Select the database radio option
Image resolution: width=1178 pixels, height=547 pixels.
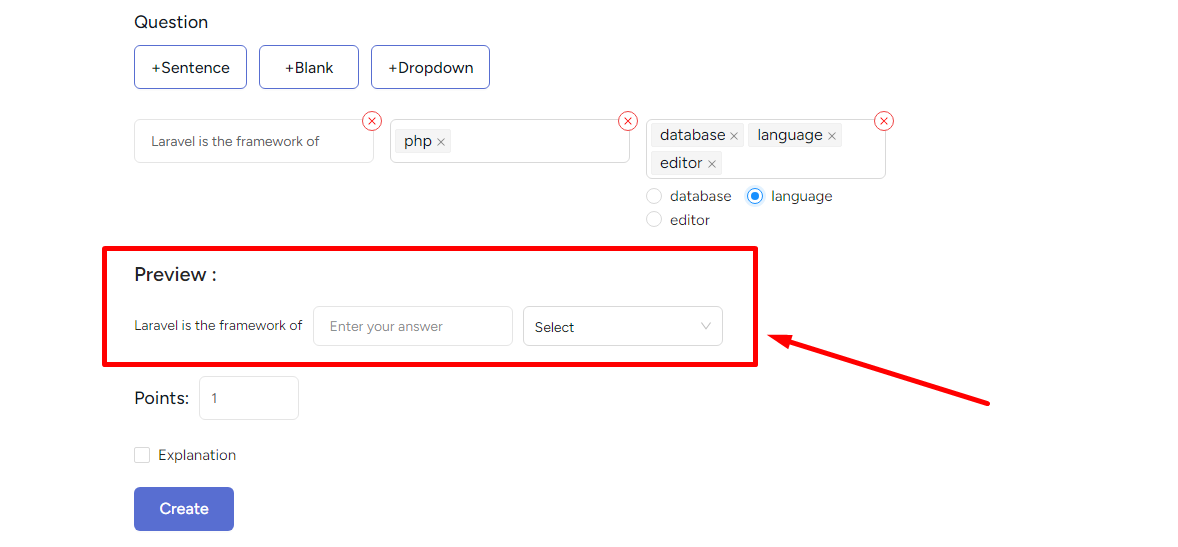(654, 196)
